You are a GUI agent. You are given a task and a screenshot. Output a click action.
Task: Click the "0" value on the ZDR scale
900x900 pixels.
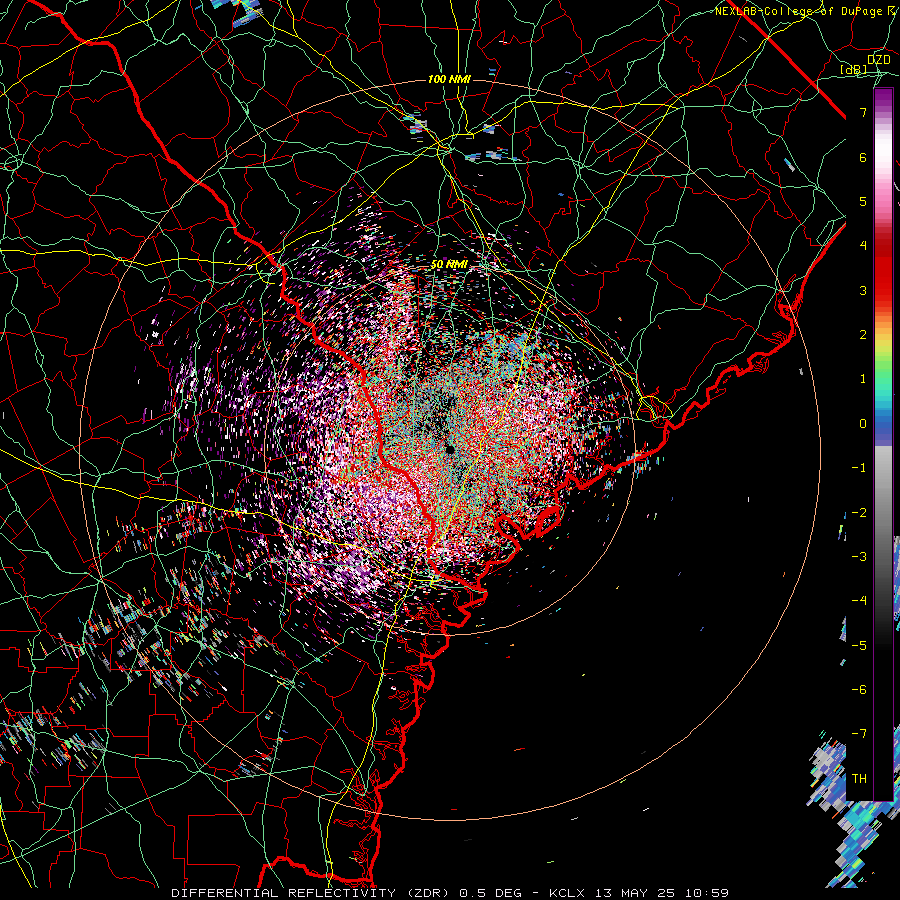[x=863, y=424]
